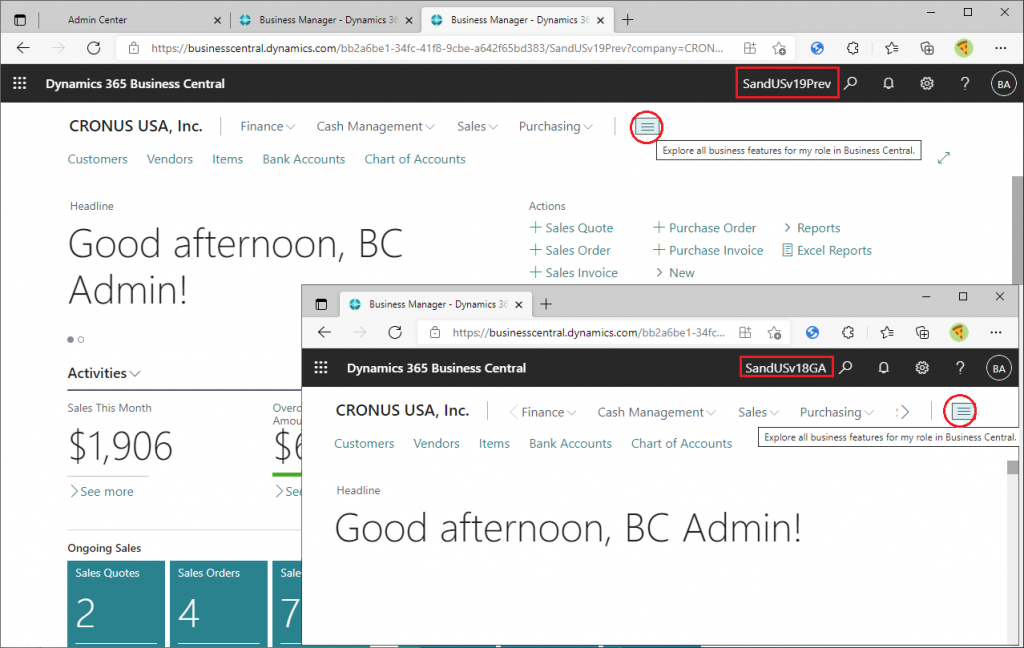
Task: Click favorites star-plus icon in back window
Action: [x=779, y=48]
